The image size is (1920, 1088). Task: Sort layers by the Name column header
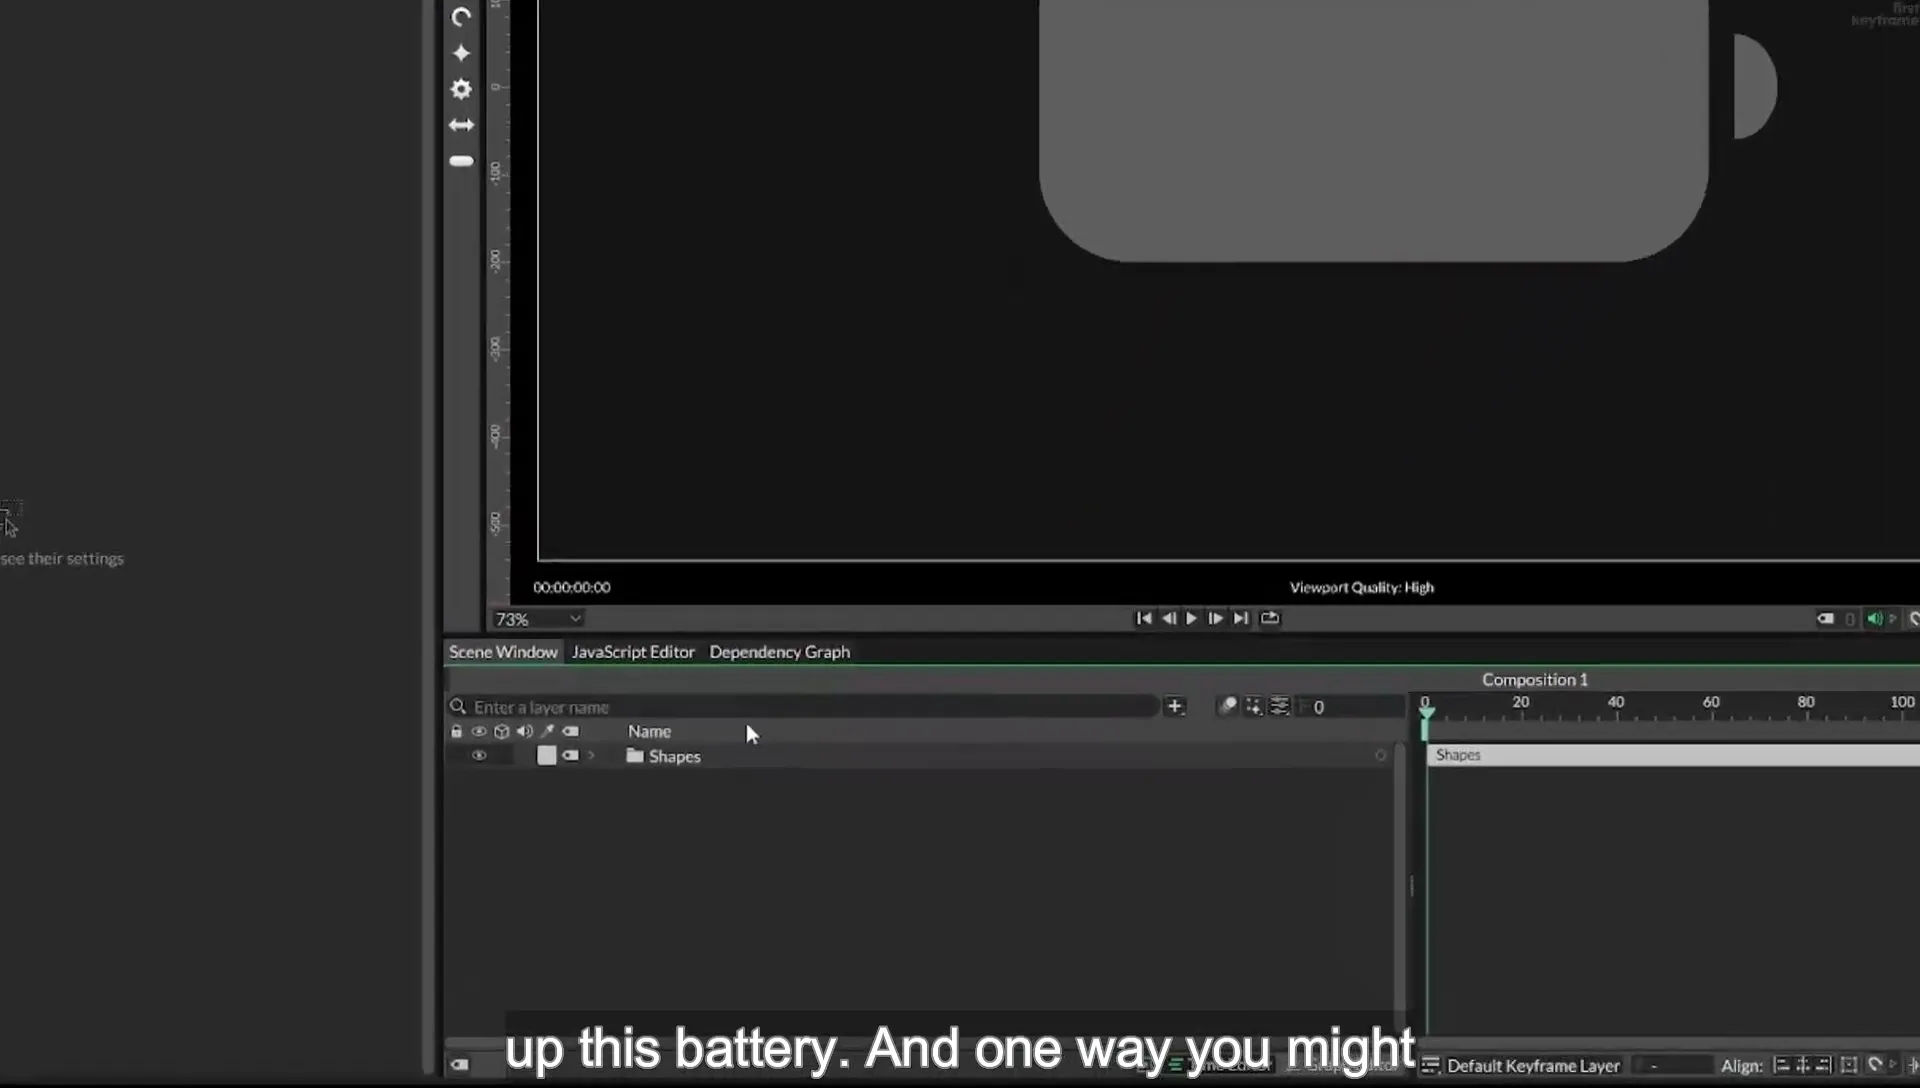(650, 732)
